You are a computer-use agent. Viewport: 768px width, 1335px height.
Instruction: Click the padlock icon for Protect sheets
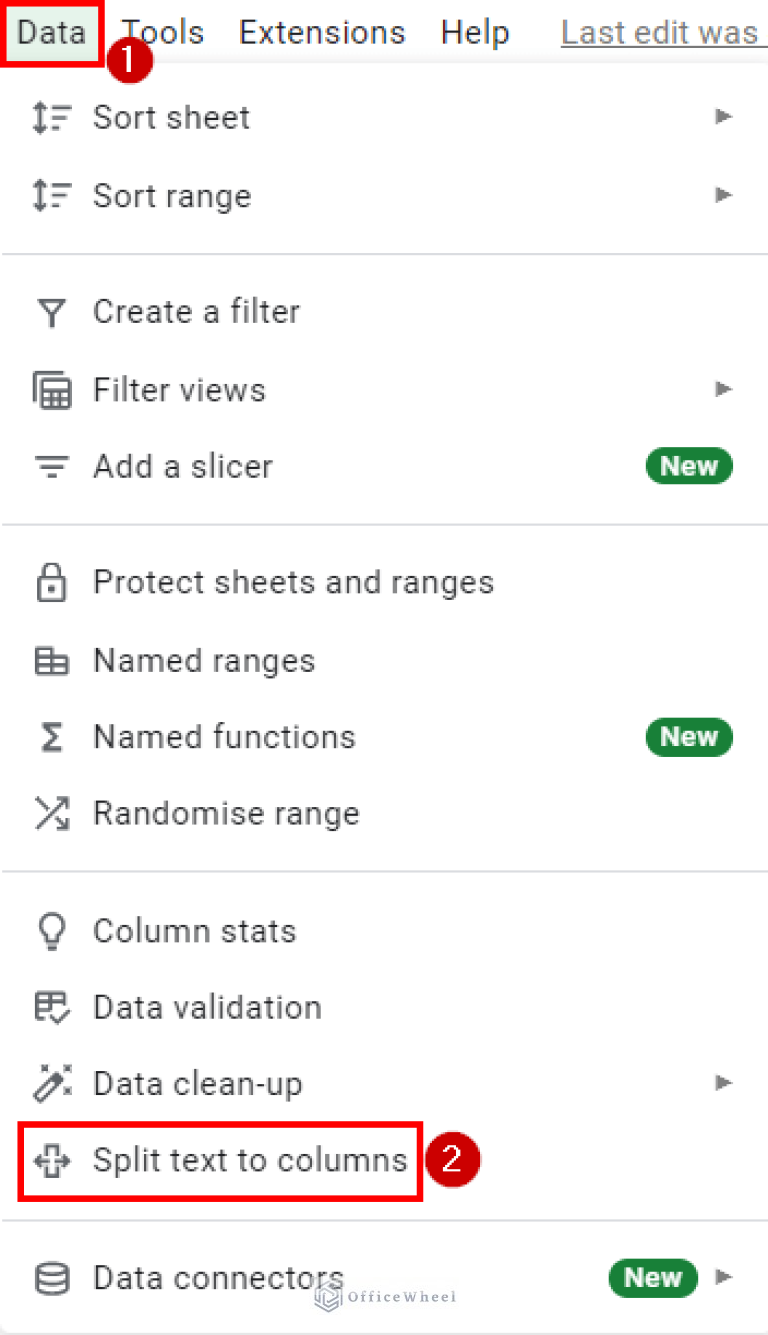[x=51, y=583]
